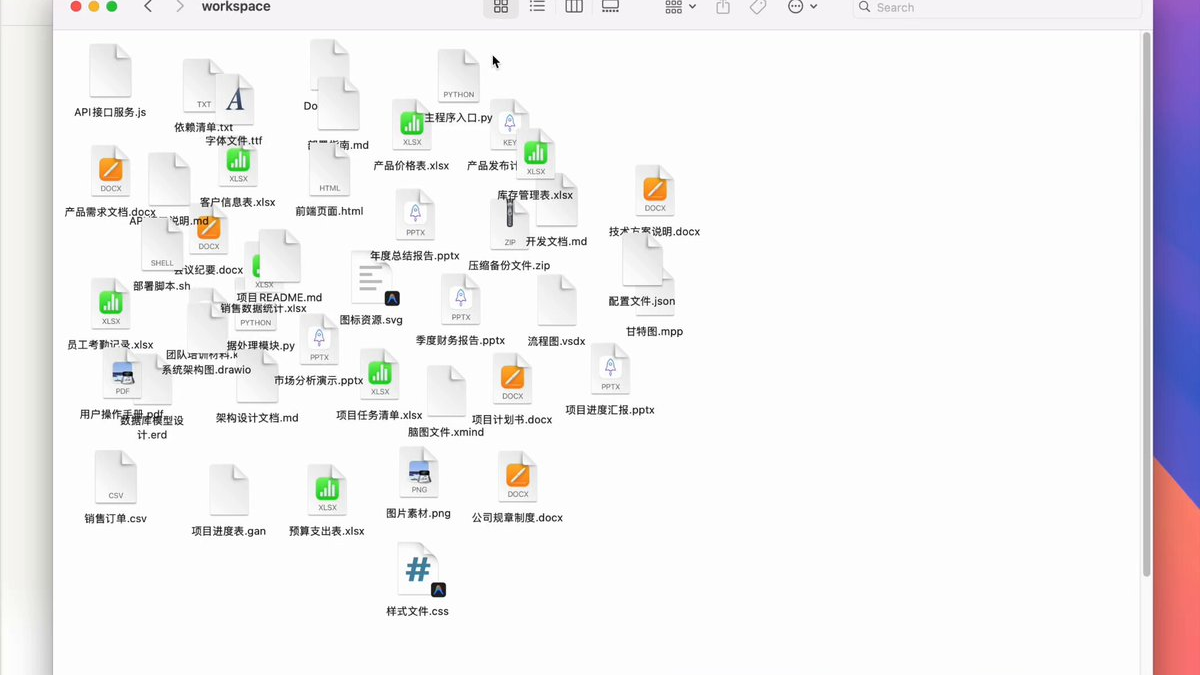Screen dimensions: 1200x675
Task: Switch to column view
Action: [574, 7]
